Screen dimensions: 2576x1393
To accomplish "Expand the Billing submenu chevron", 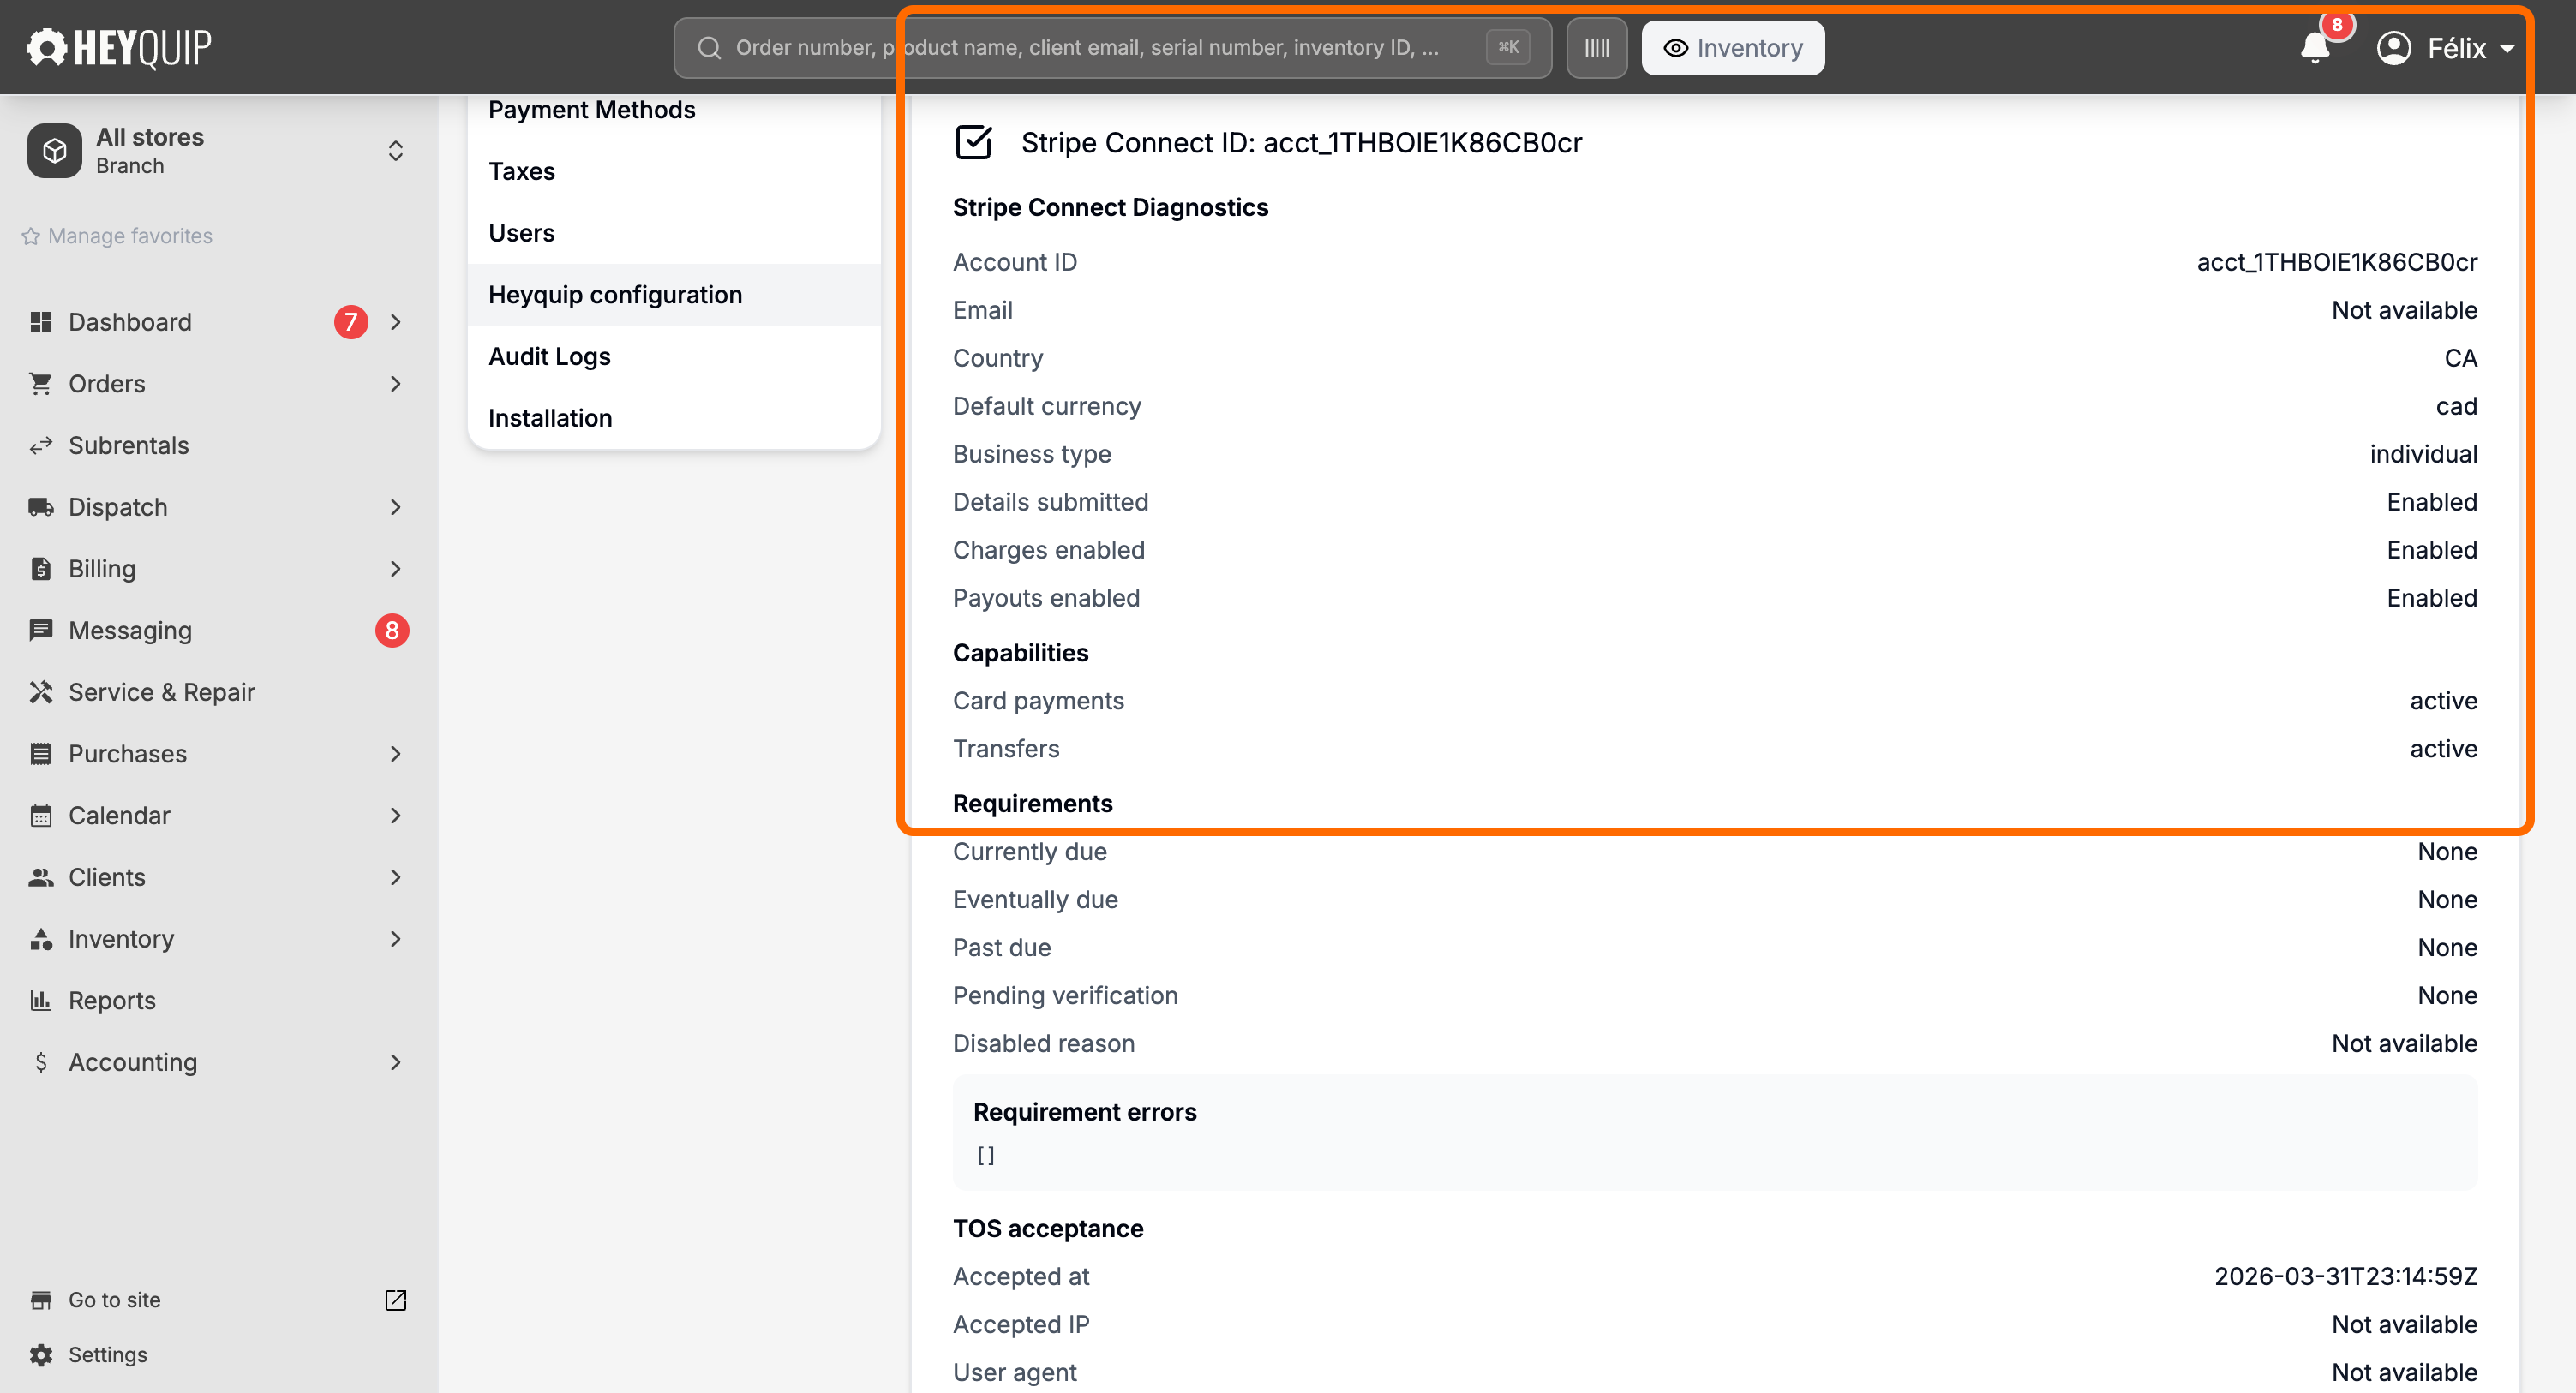I will (396, 569).
